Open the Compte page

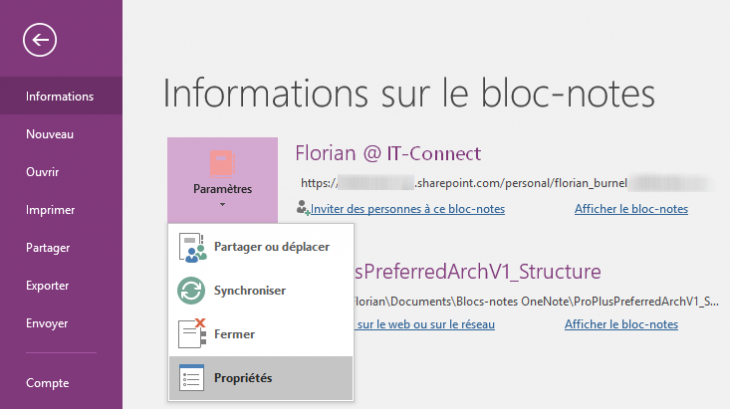coord(47,382)
